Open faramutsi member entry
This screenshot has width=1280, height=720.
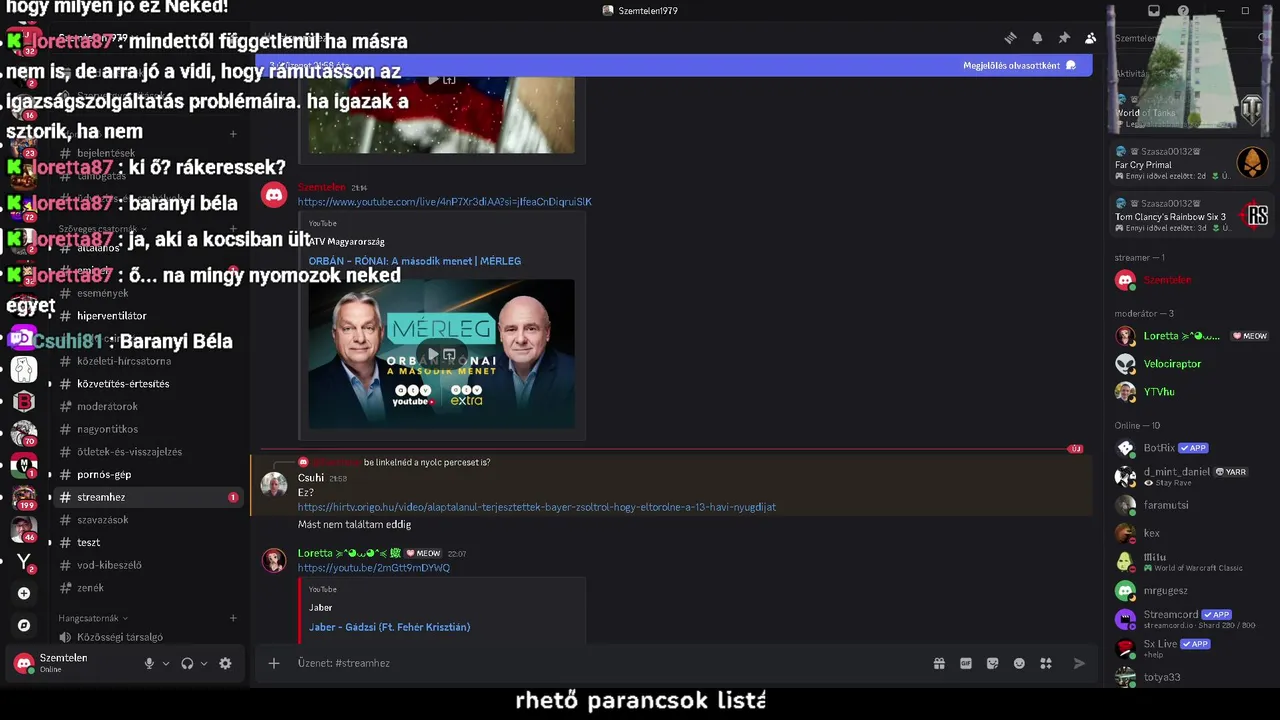tap(1192, 505)
